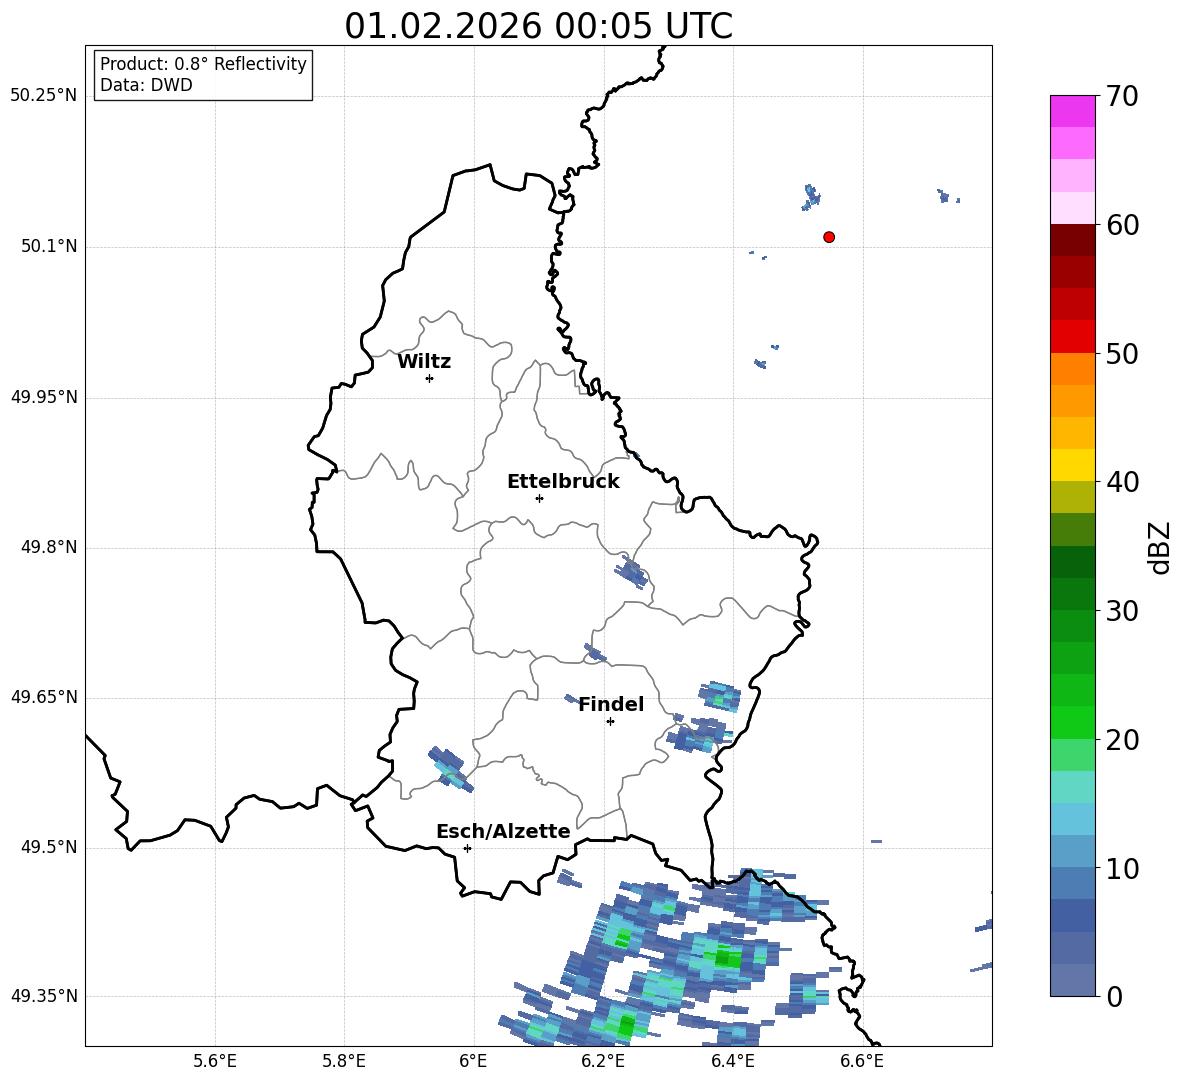Image resolution: width=1184 pixels, height=1081 pixels.
Task: Click the Ettelbruck city label
Action: pos(563,482)
